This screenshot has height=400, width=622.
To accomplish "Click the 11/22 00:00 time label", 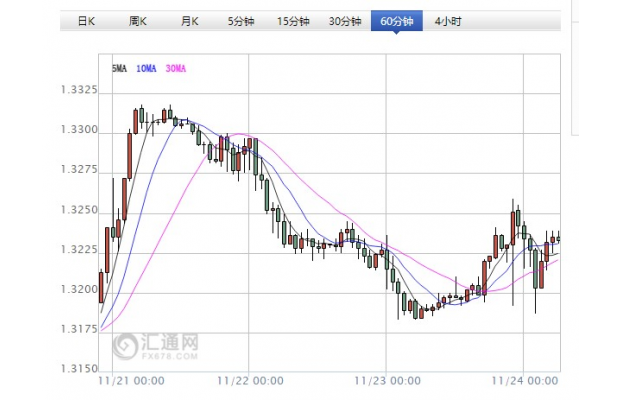I will click(250, 381).
